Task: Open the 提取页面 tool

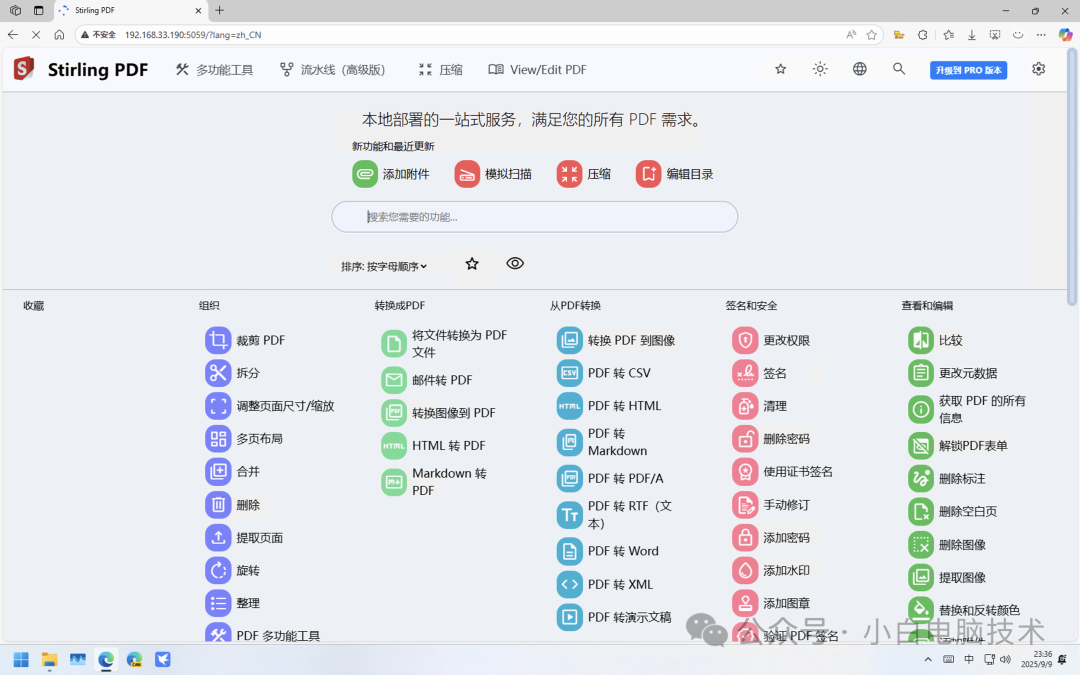Action: click(245, 537)
